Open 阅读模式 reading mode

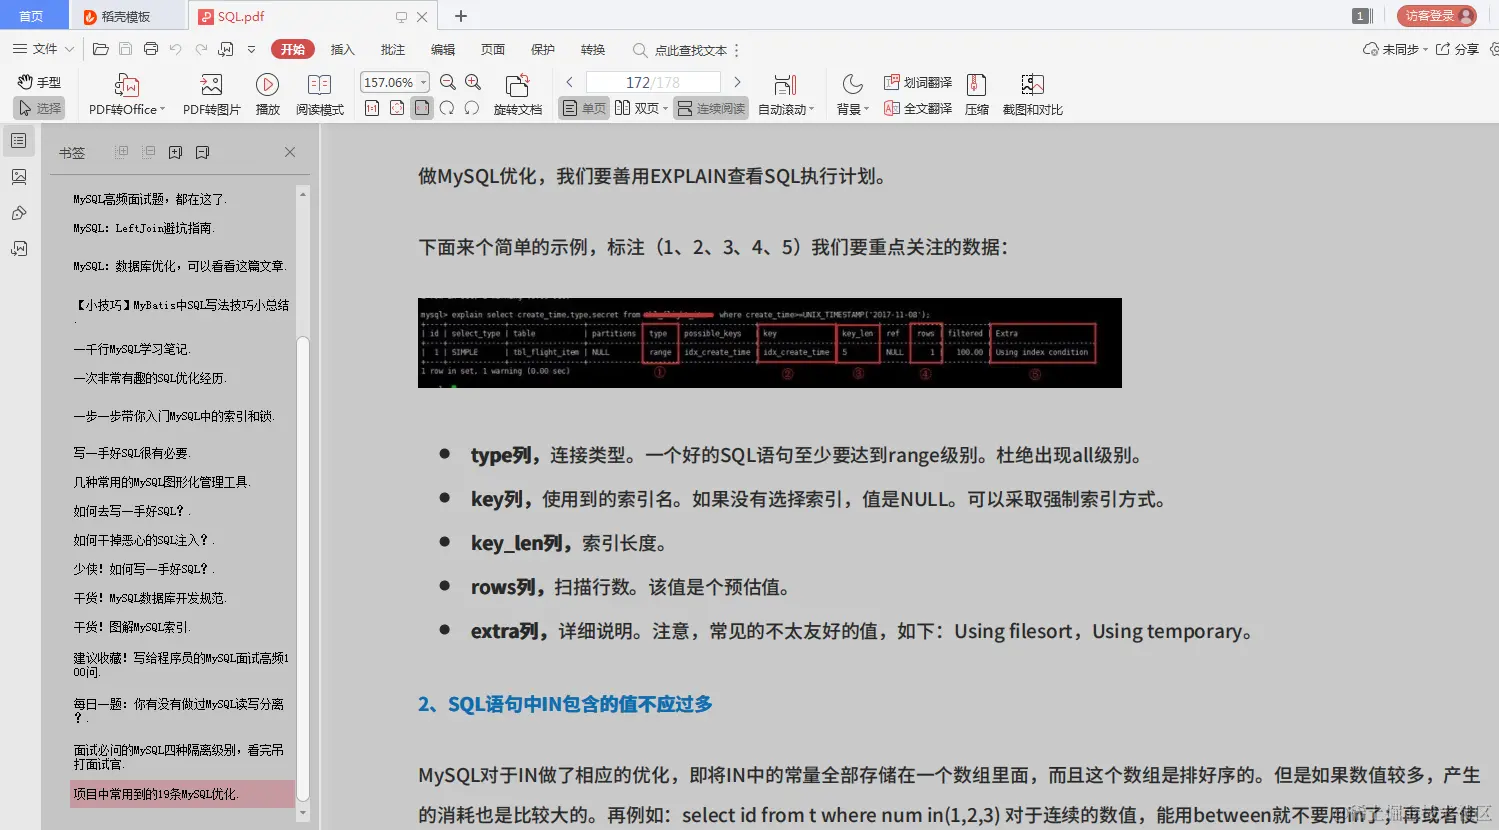319,92
